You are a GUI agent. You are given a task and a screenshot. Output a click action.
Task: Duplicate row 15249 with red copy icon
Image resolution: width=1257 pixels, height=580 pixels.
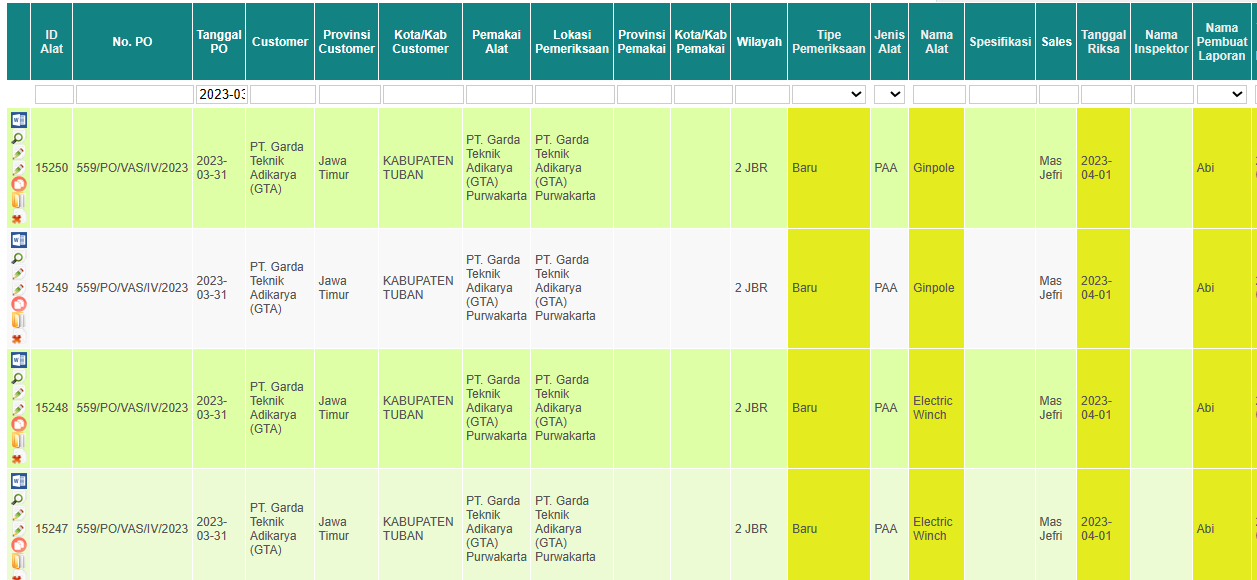[x=18, y=304]
